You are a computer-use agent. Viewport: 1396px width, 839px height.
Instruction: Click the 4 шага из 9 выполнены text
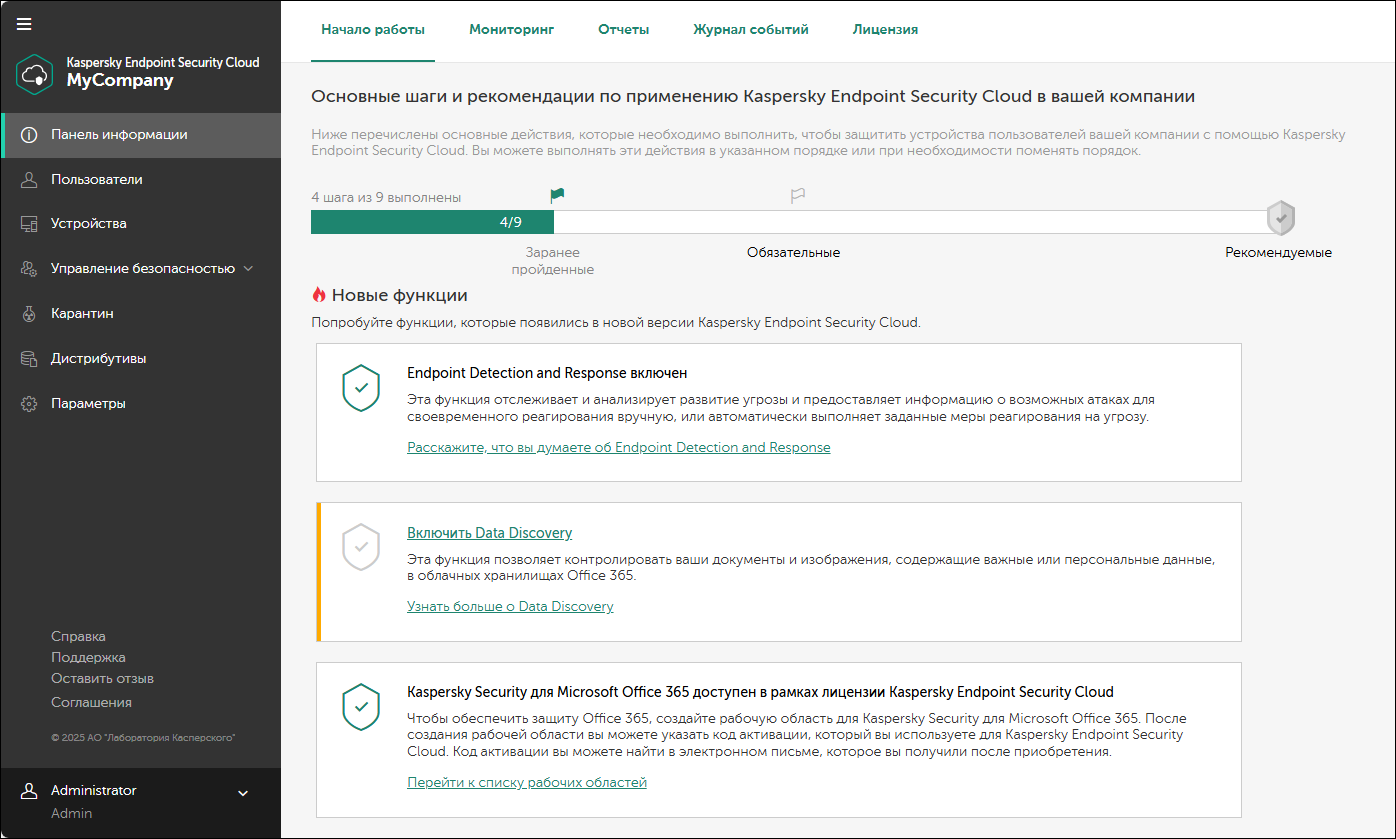coord(386,198)
